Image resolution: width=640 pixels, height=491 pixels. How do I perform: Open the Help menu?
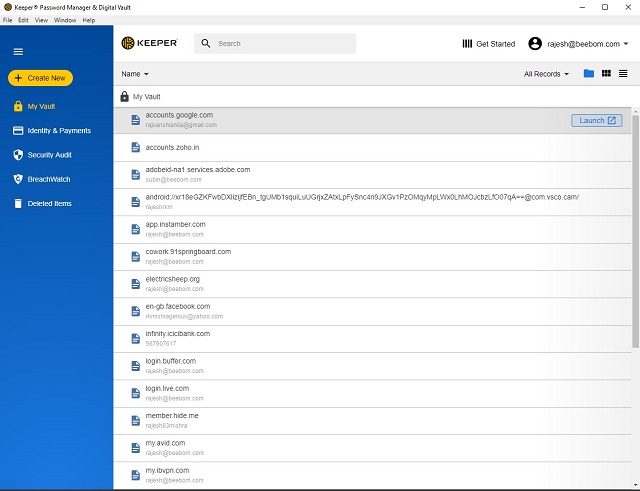(x=89, y=20)
